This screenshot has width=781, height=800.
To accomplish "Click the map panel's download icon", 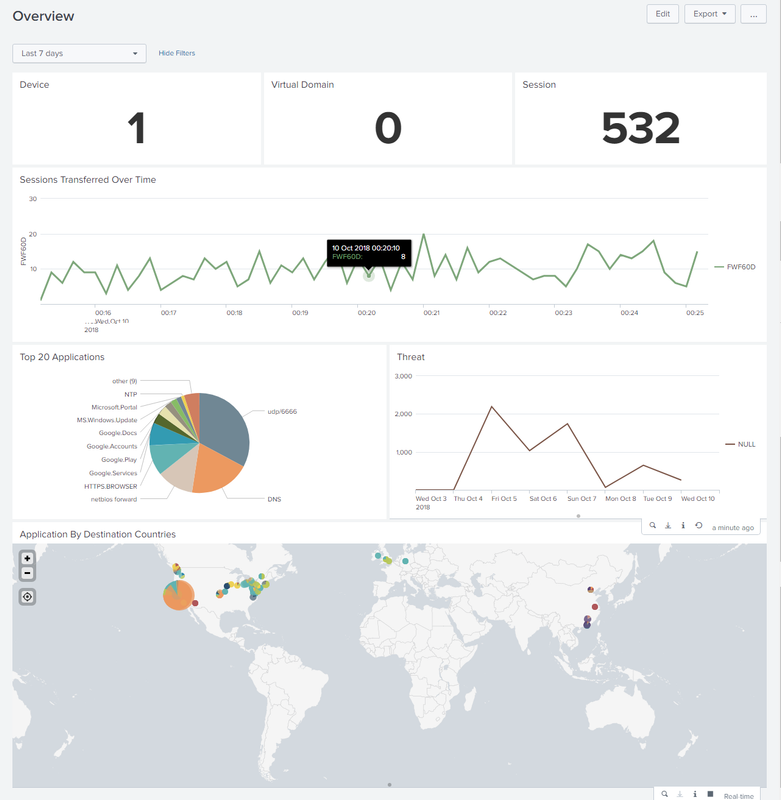I will click(679, 794).
